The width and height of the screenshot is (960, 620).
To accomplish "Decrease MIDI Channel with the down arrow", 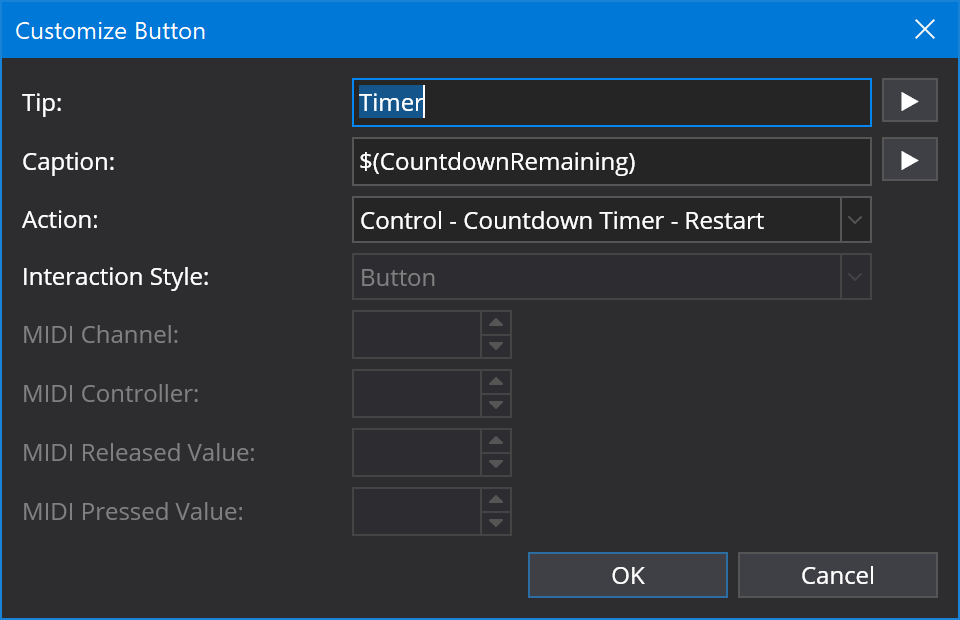I will tap(497, 344).
